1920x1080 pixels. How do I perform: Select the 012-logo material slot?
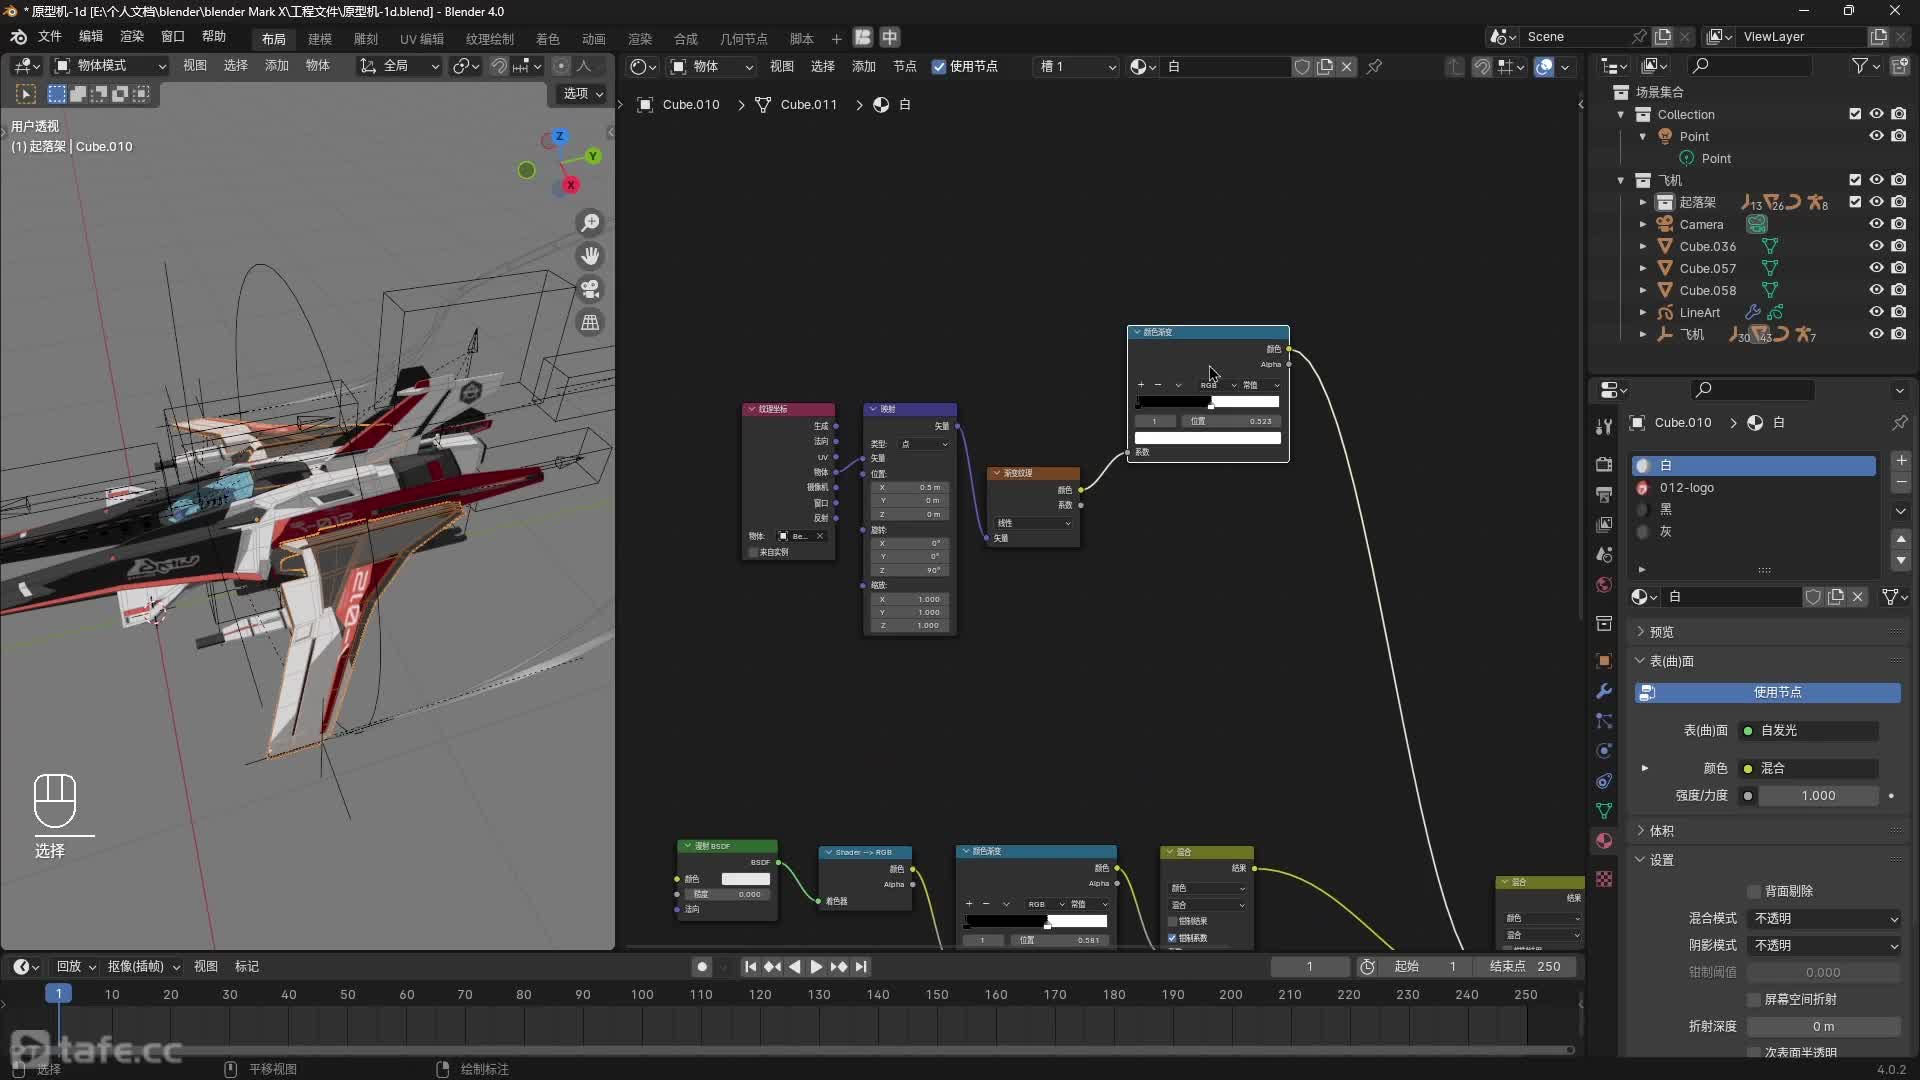point(1754,488)
